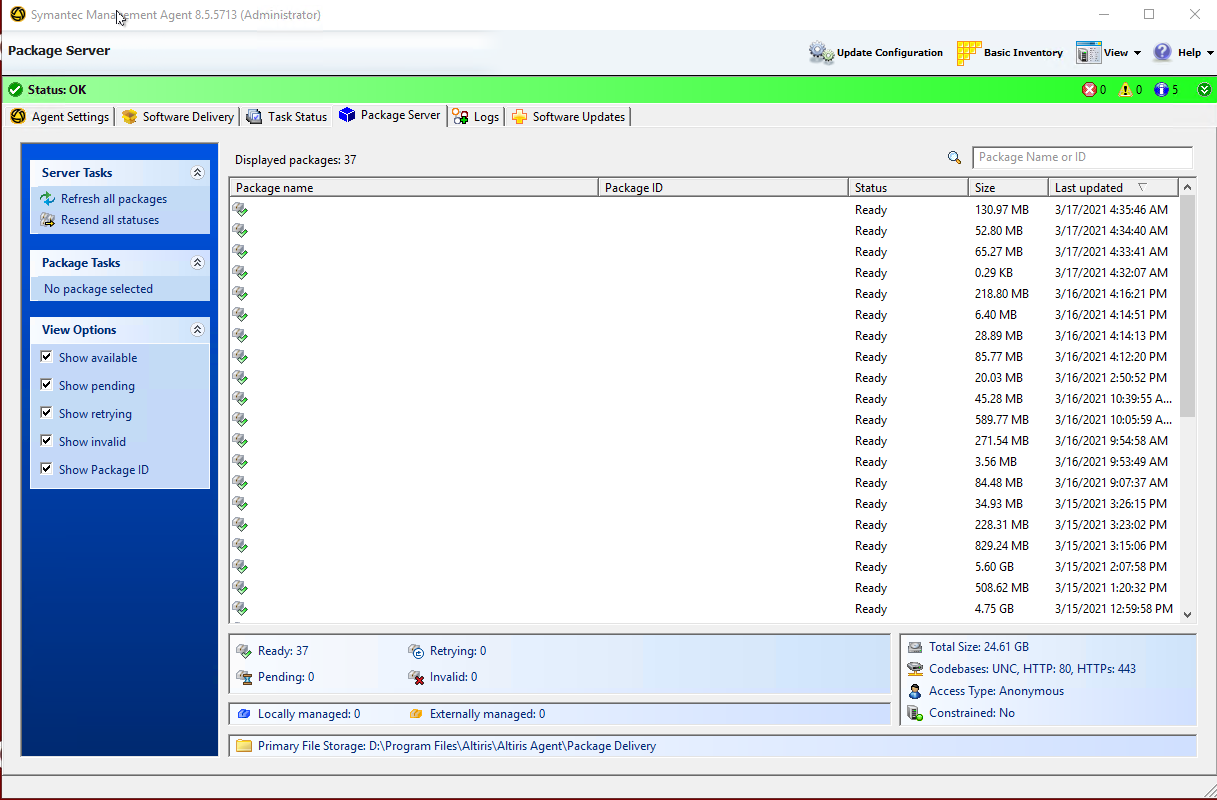This screenshot has width=1217, height=800.
Task: Open the Help menu
Action: point(1183,53)
